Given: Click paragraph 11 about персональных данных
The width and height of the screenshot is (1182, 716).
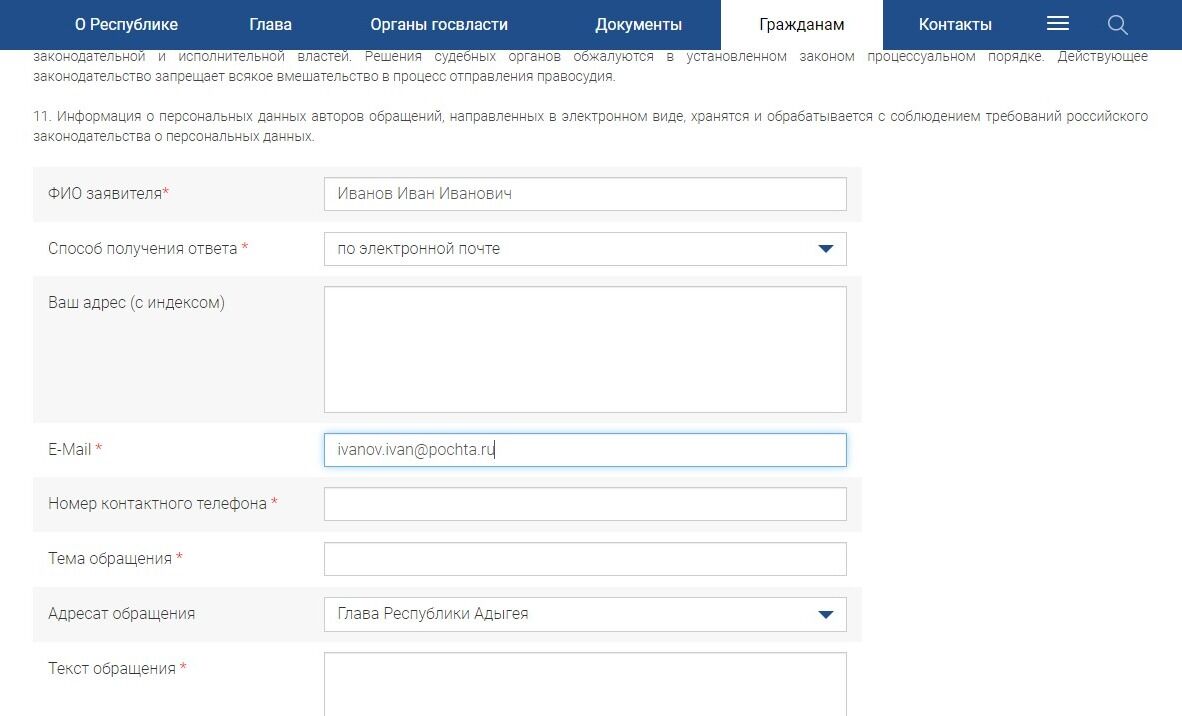Looking at the screenshot, I should coord(590,126).
